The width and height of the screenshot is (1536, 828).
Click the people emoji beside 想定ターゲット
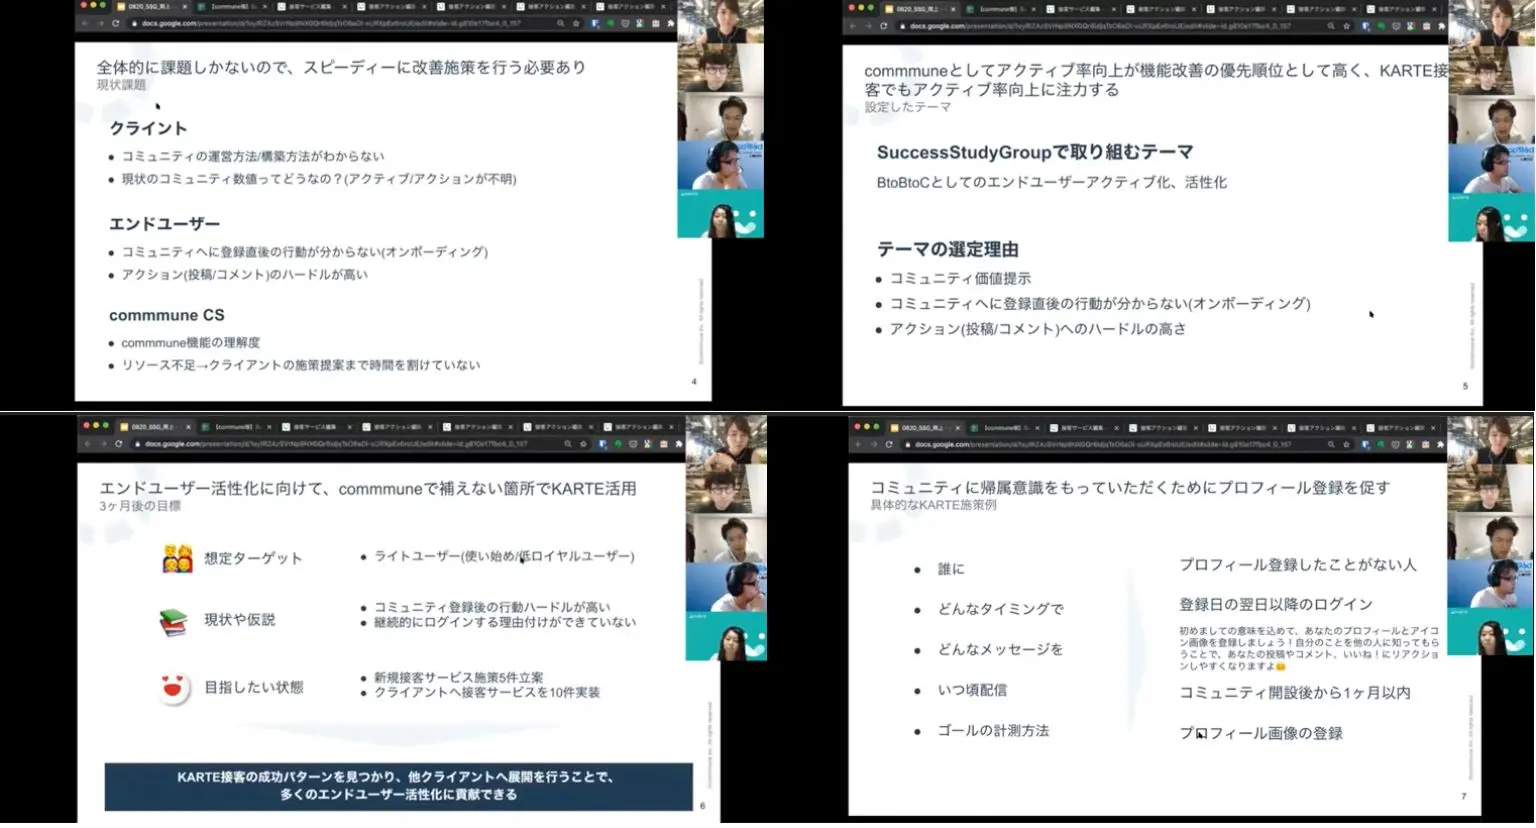[x=177, y=558]
